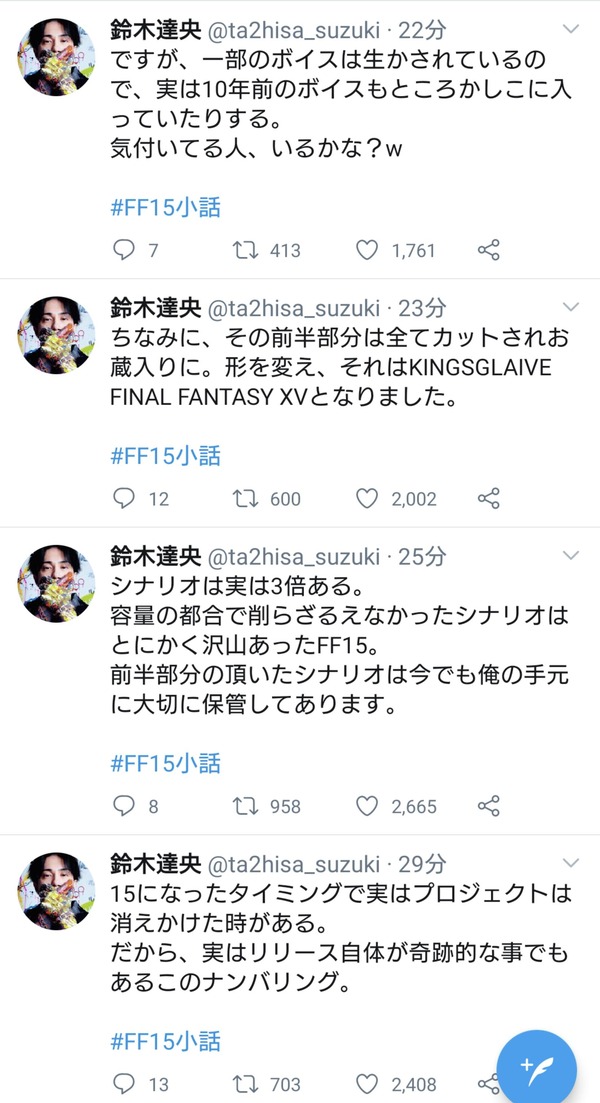Expand the options chevron on the 25分 tweet
This screenshot has width=600, height=1103.
[x=571, y=555]
